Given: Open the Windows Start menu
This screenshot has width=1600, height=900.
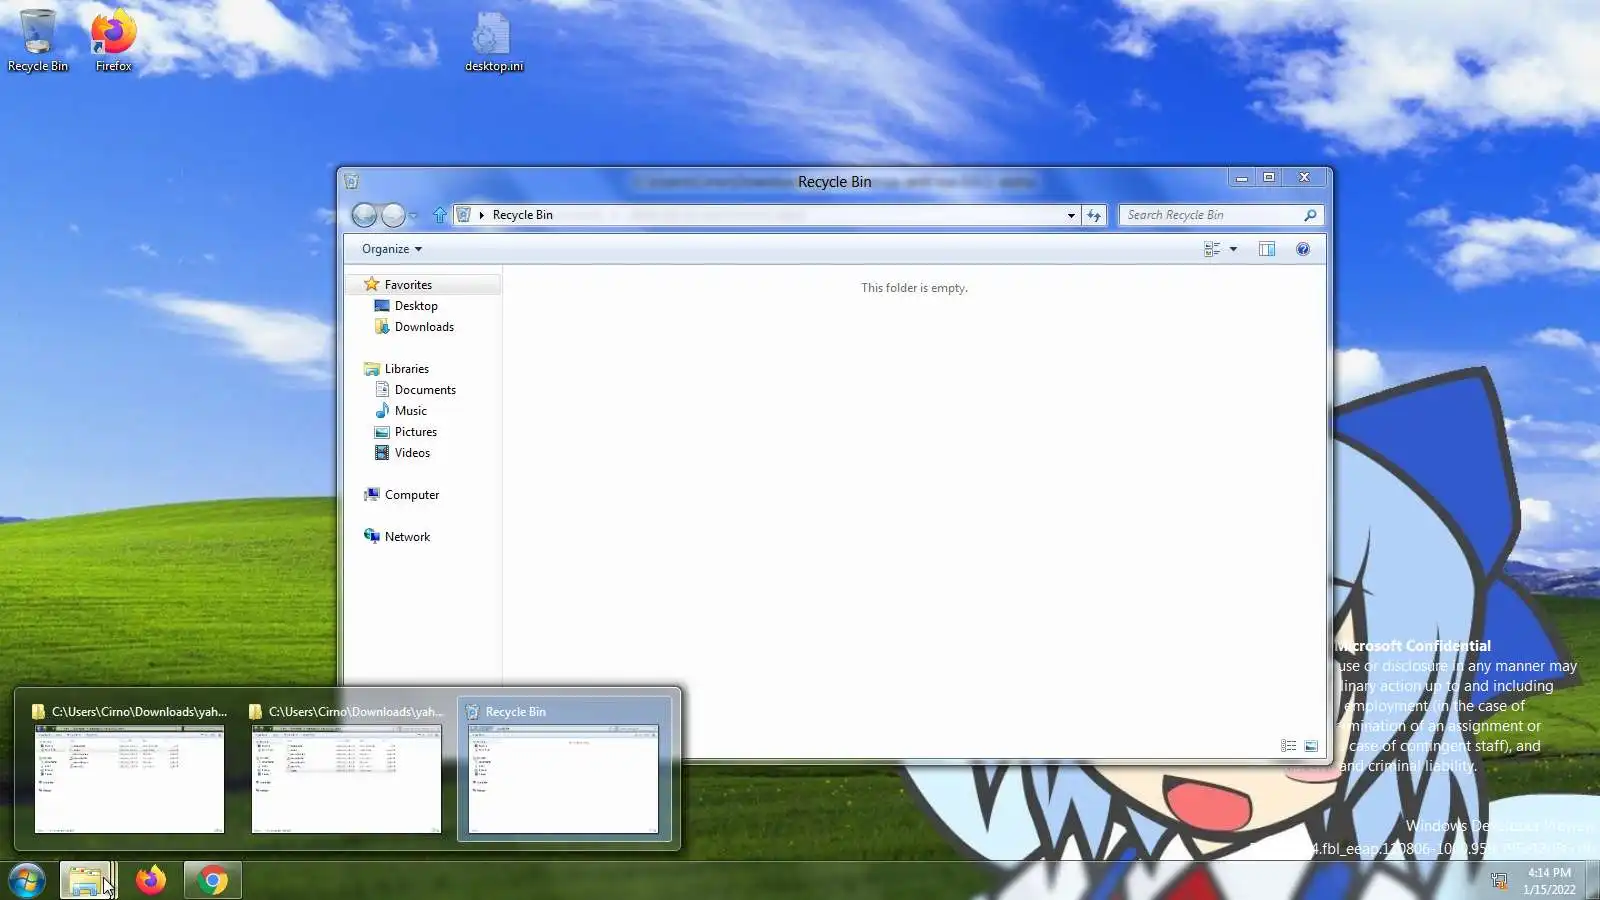Looking at the screenshot, I should pyautogui.click(x=27, y=880).
